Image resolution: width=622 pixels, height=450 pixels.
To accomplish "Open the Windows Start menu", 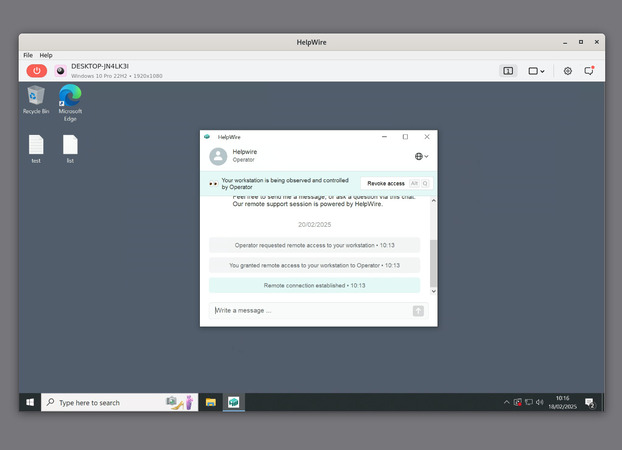I will click(30, 402).
